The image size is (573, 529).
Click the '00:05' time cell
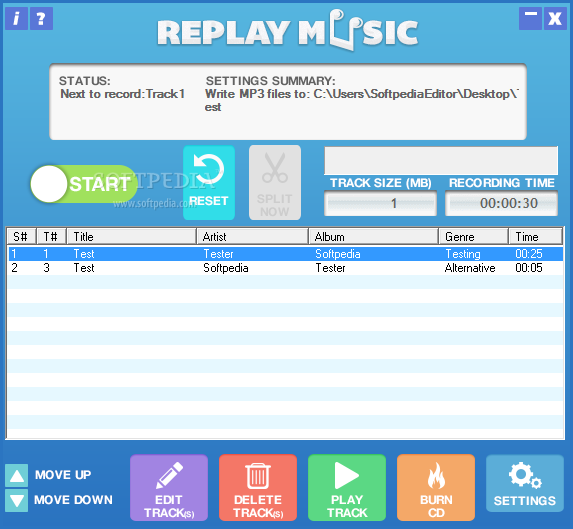pos(529,268)
